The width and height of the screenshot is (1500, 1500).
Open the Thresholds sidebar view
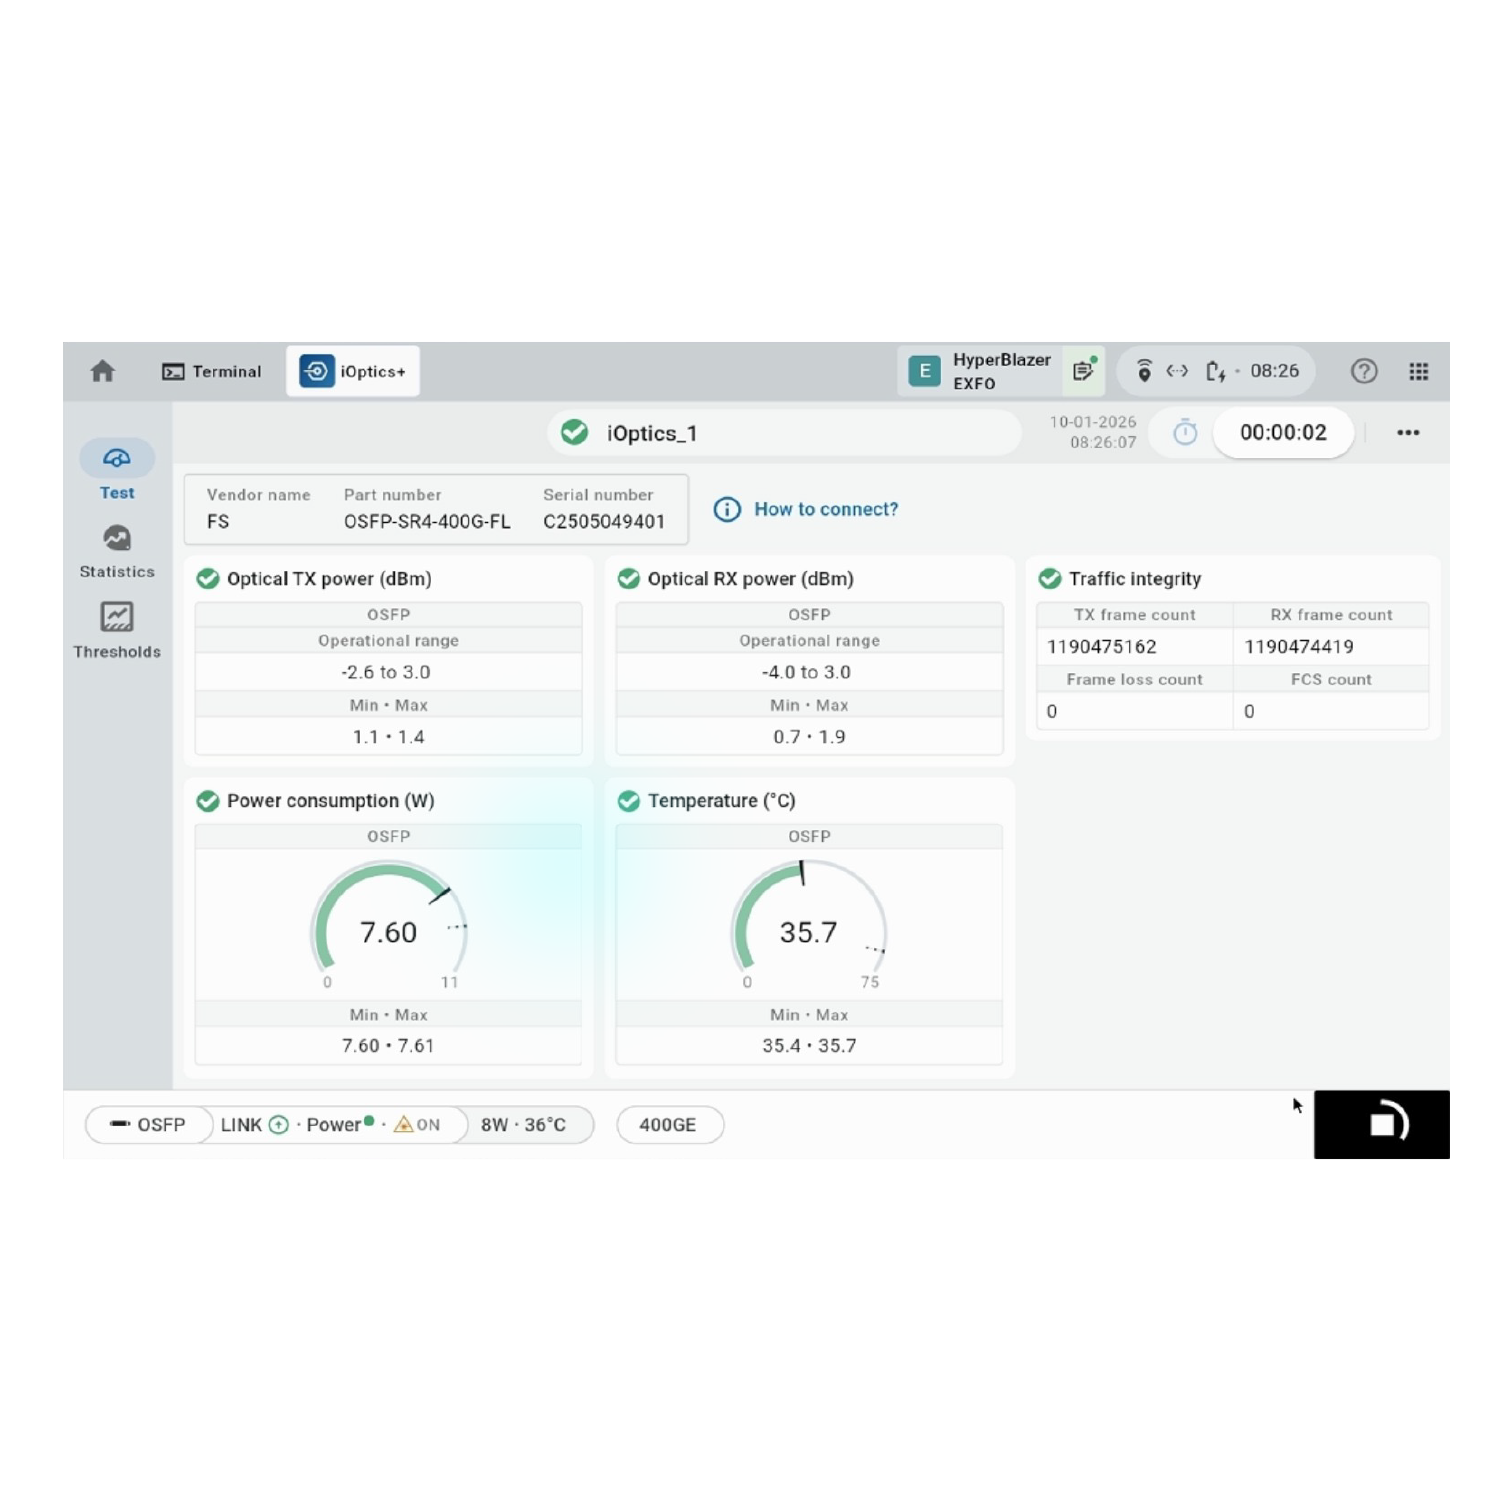click(x=117, y=630)
